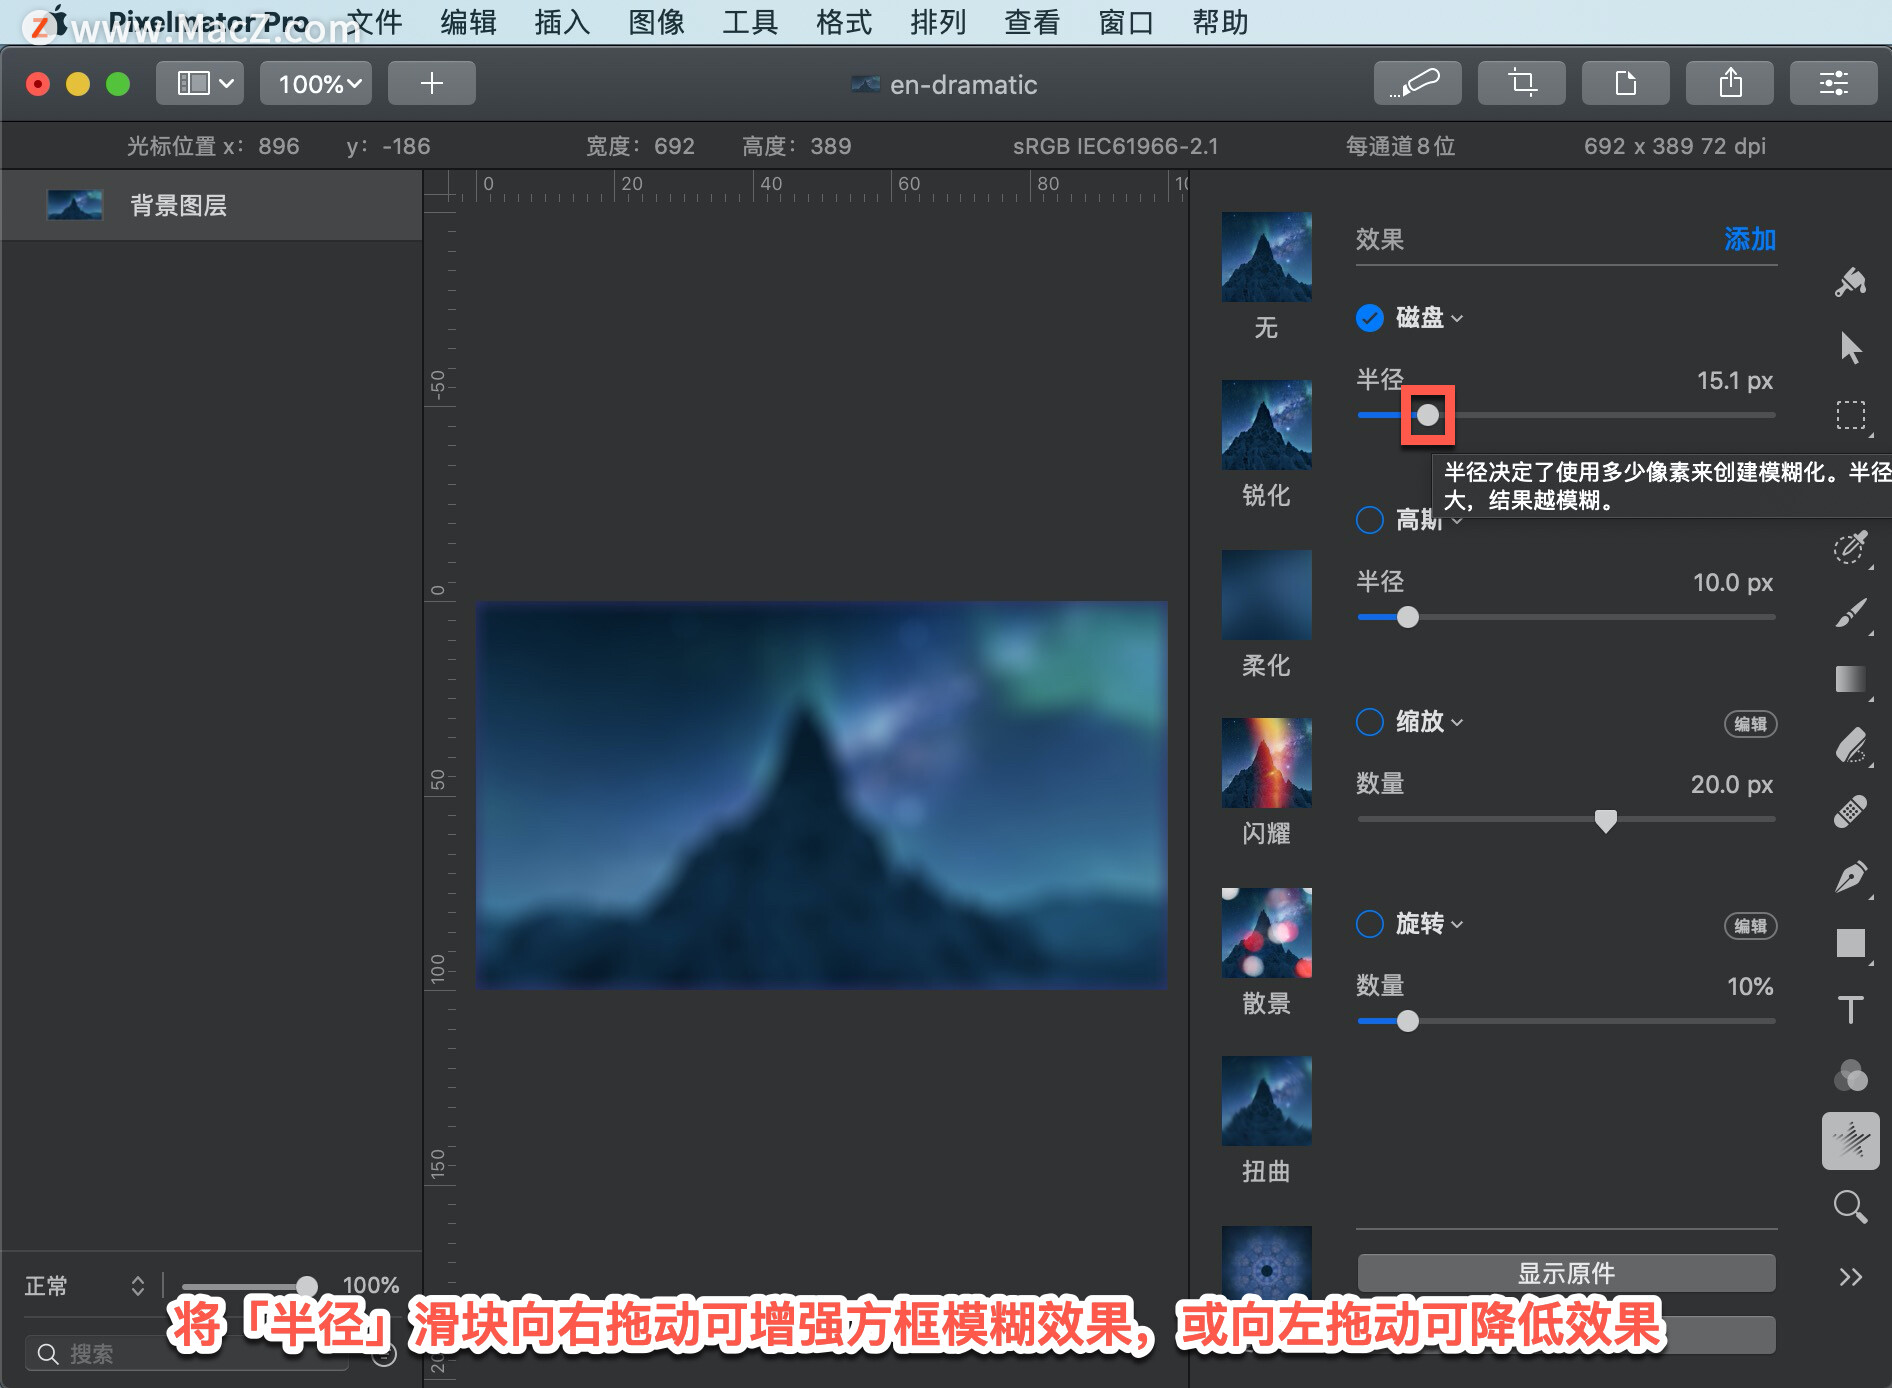Select the Zoom magnifier tool

1850,1207
